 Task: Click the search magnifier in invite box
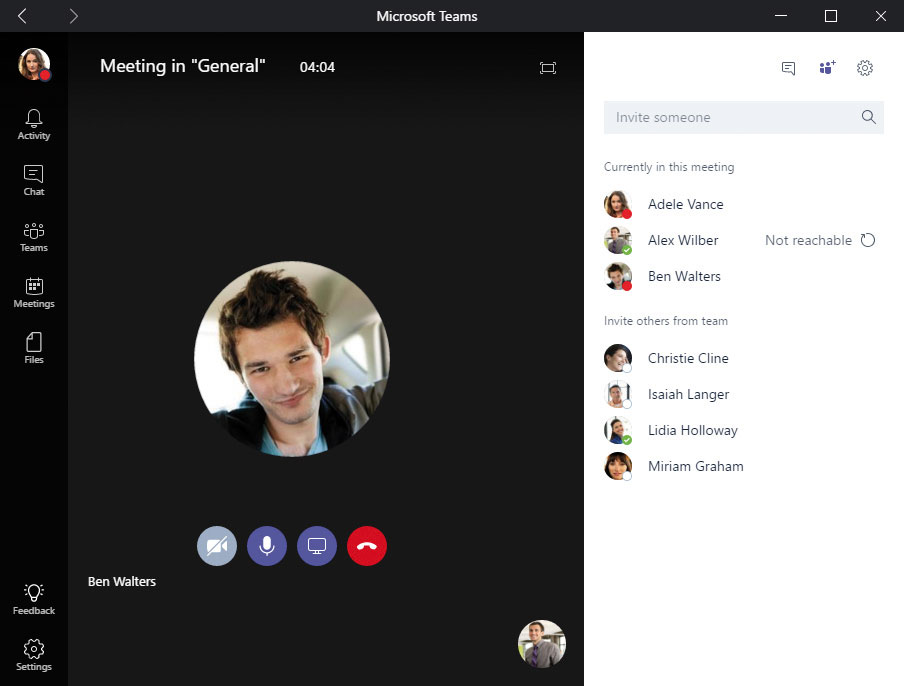coord(868,117)
